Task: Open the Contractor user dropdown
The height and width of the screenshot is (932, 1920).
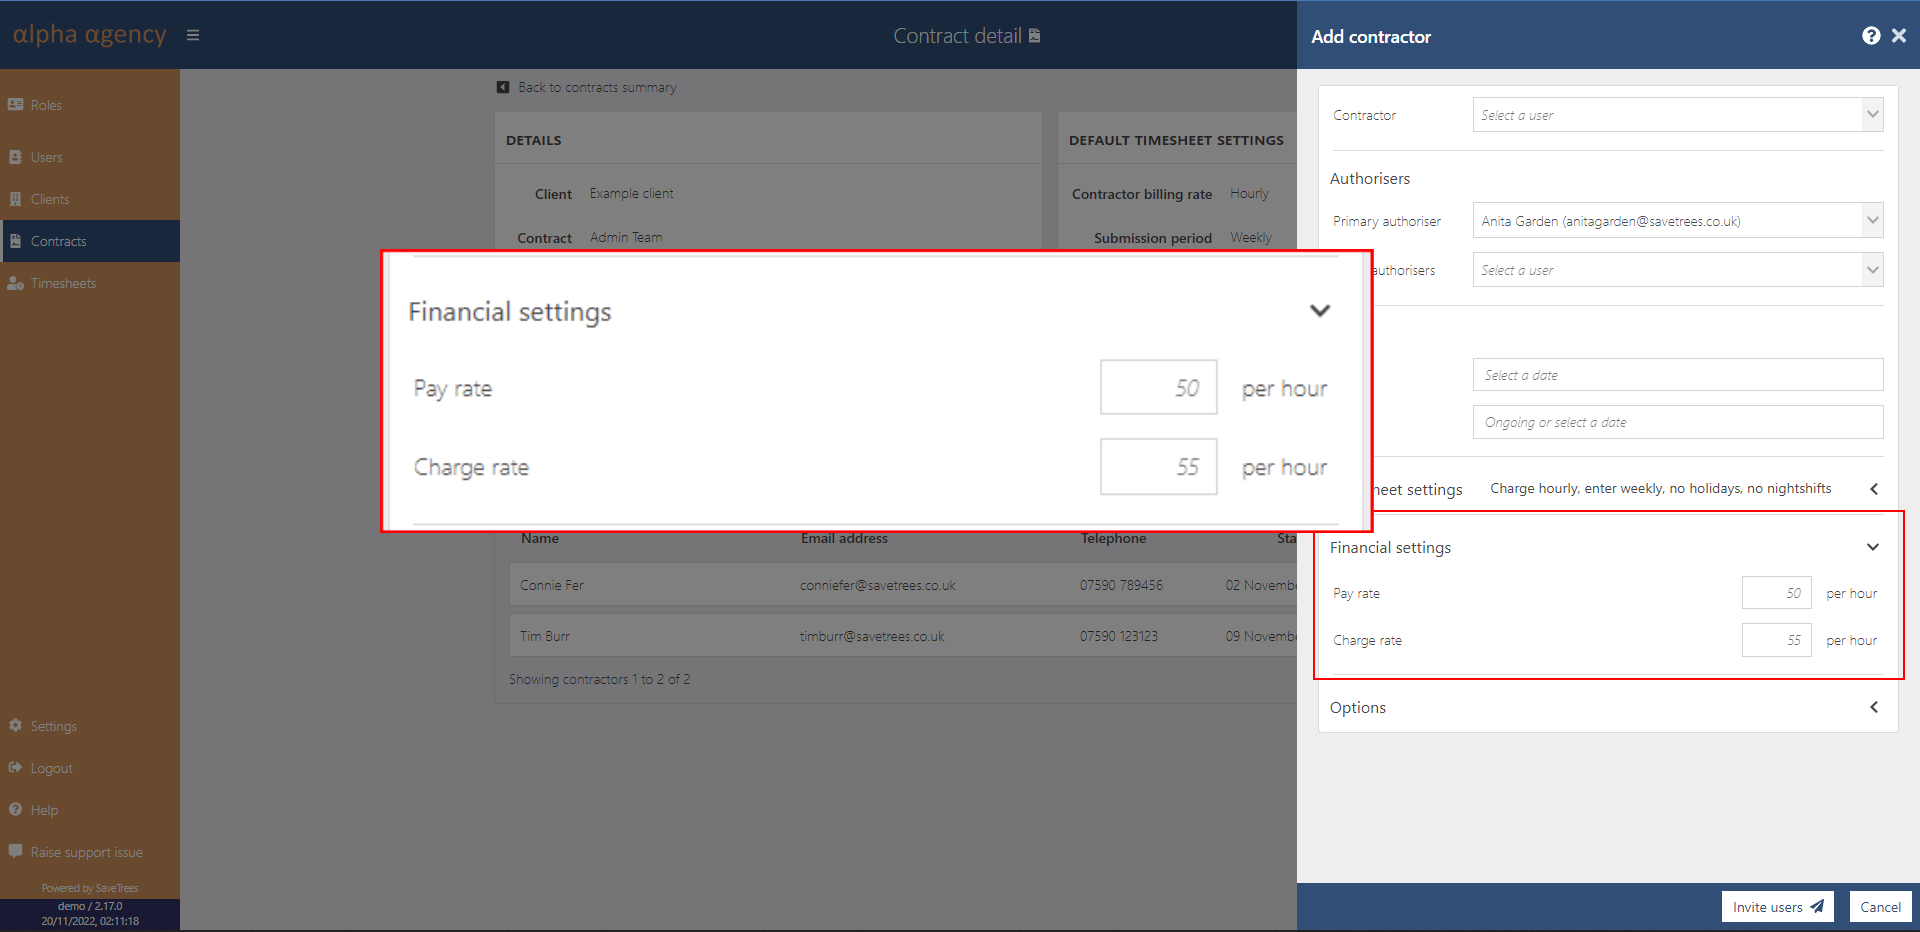Action: 1678,115
